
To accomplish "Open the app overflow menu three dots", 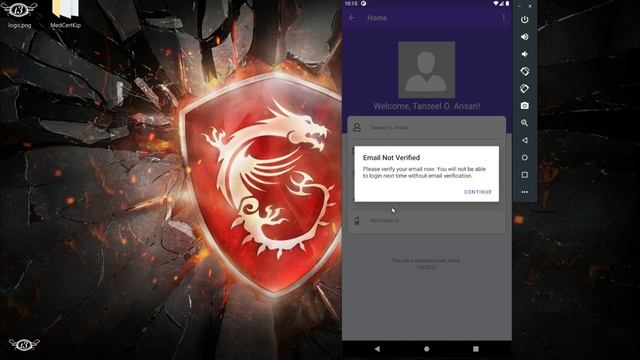I will coord(503,18).
